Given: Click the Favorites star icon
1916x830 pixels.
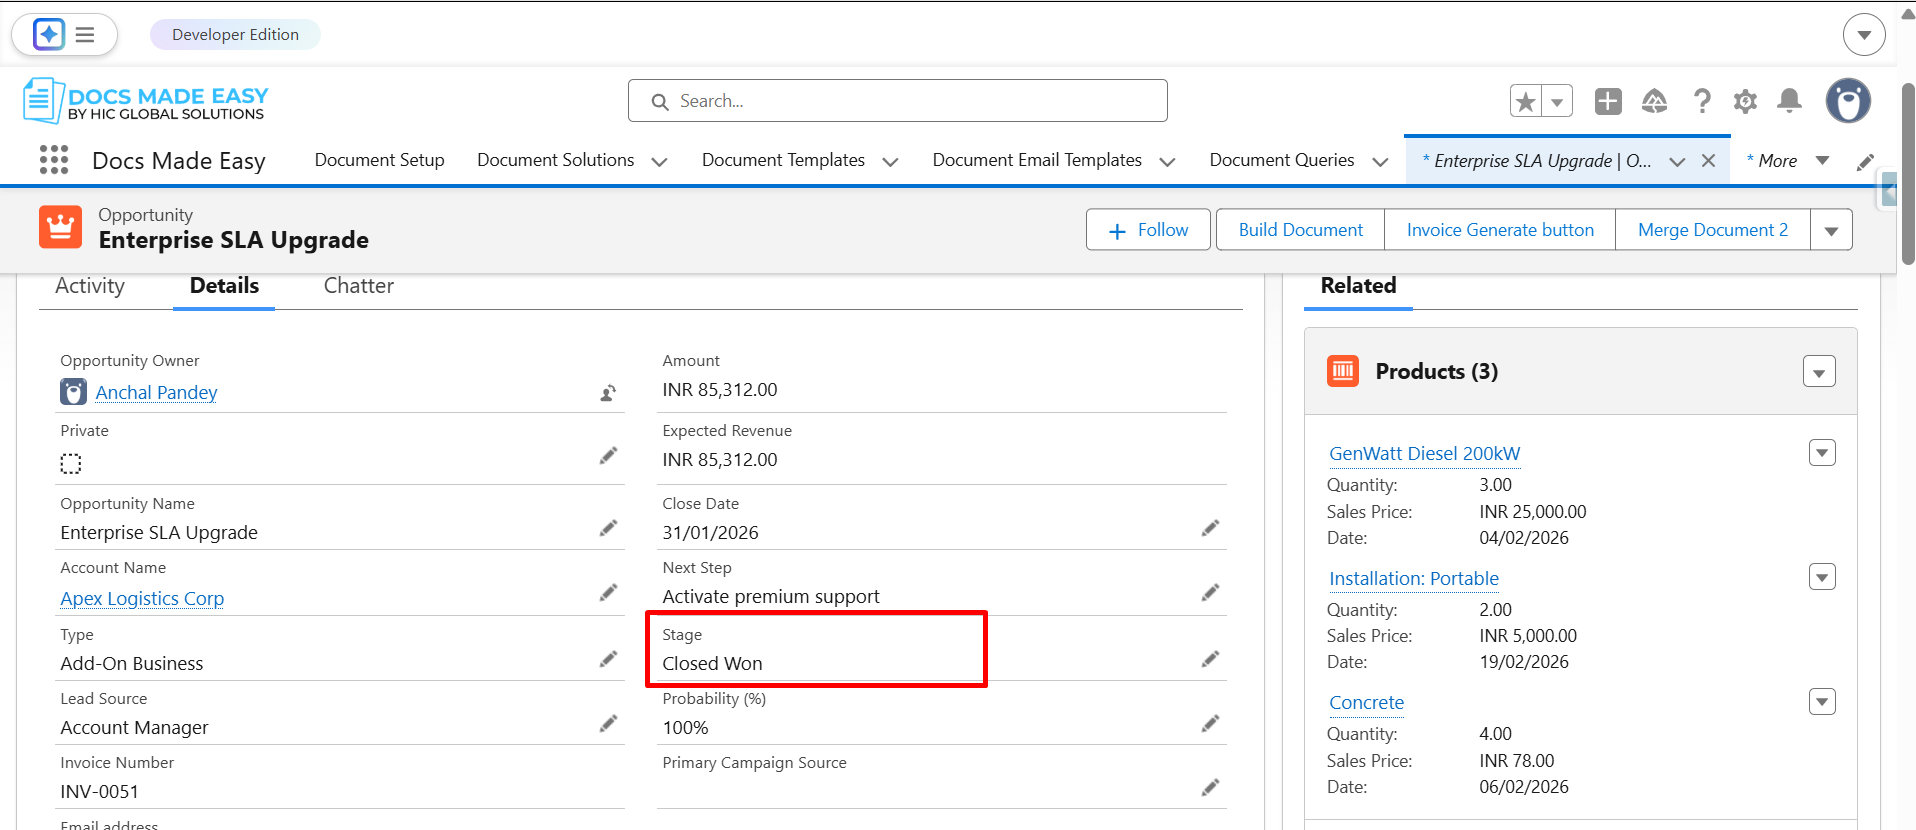Looking at the screenshot, I should coord(1526,101).
